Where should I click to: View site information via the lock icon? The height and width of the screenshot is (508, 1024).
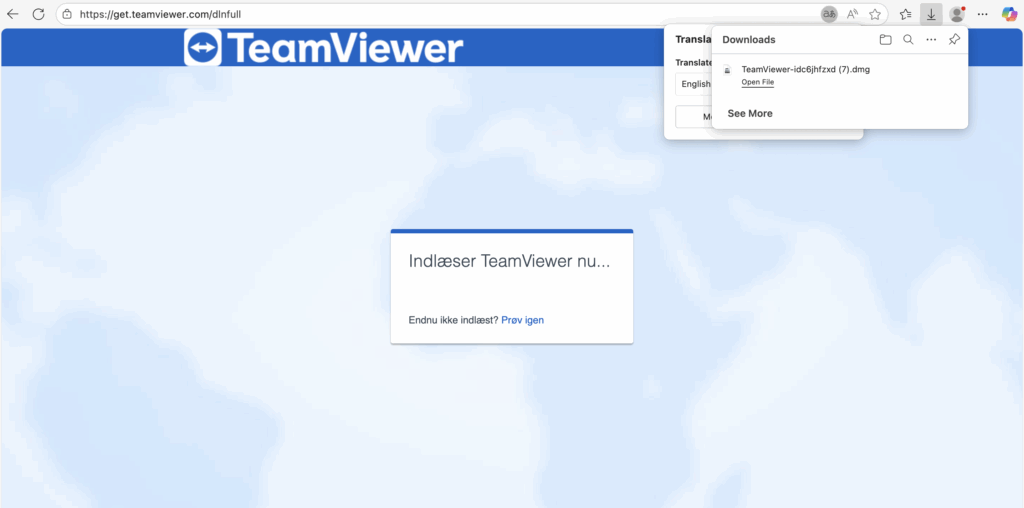pos(67,14)
